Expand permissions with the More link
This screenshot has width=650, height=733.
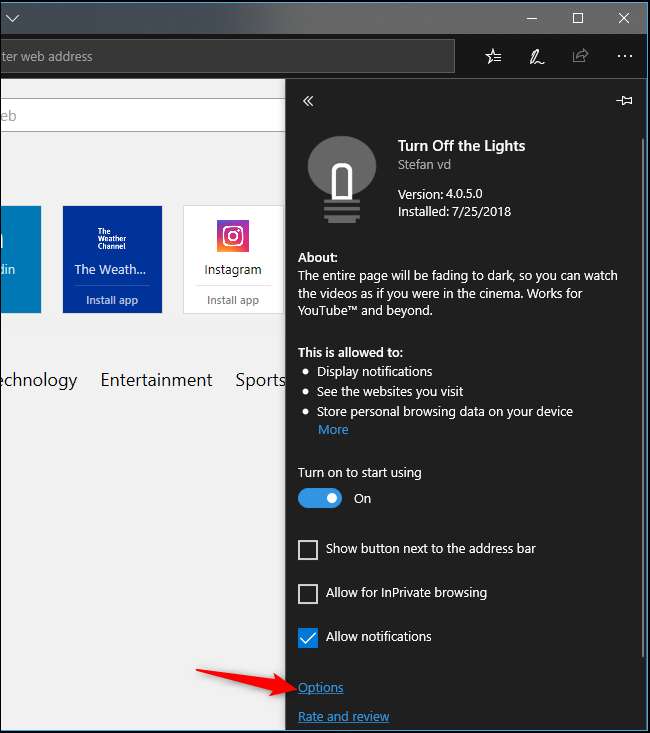[333, 429]
